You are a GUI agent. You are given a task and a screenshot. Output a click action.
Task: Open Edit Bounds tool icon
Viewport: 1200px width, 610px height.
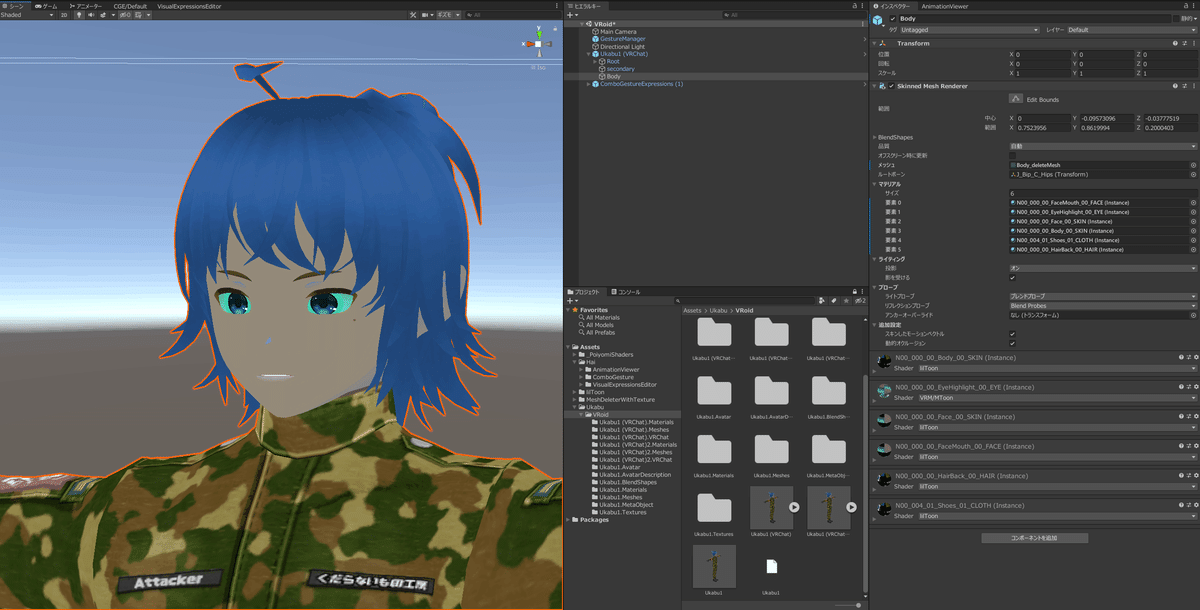[x=1015, y=99]
